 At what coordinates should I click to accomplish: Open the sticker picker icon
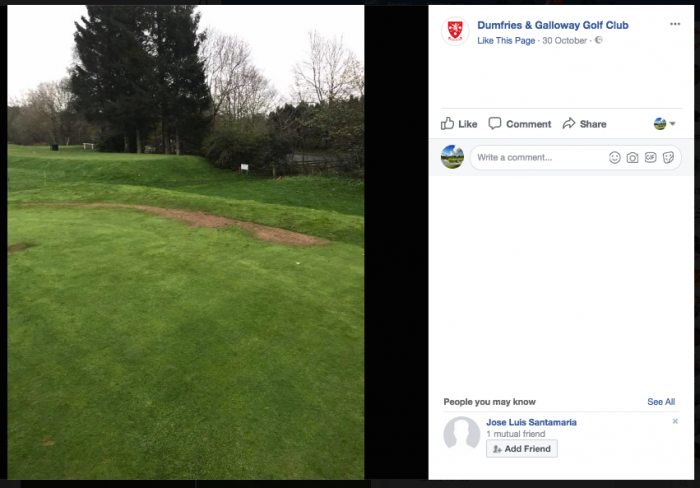(668, 158)
